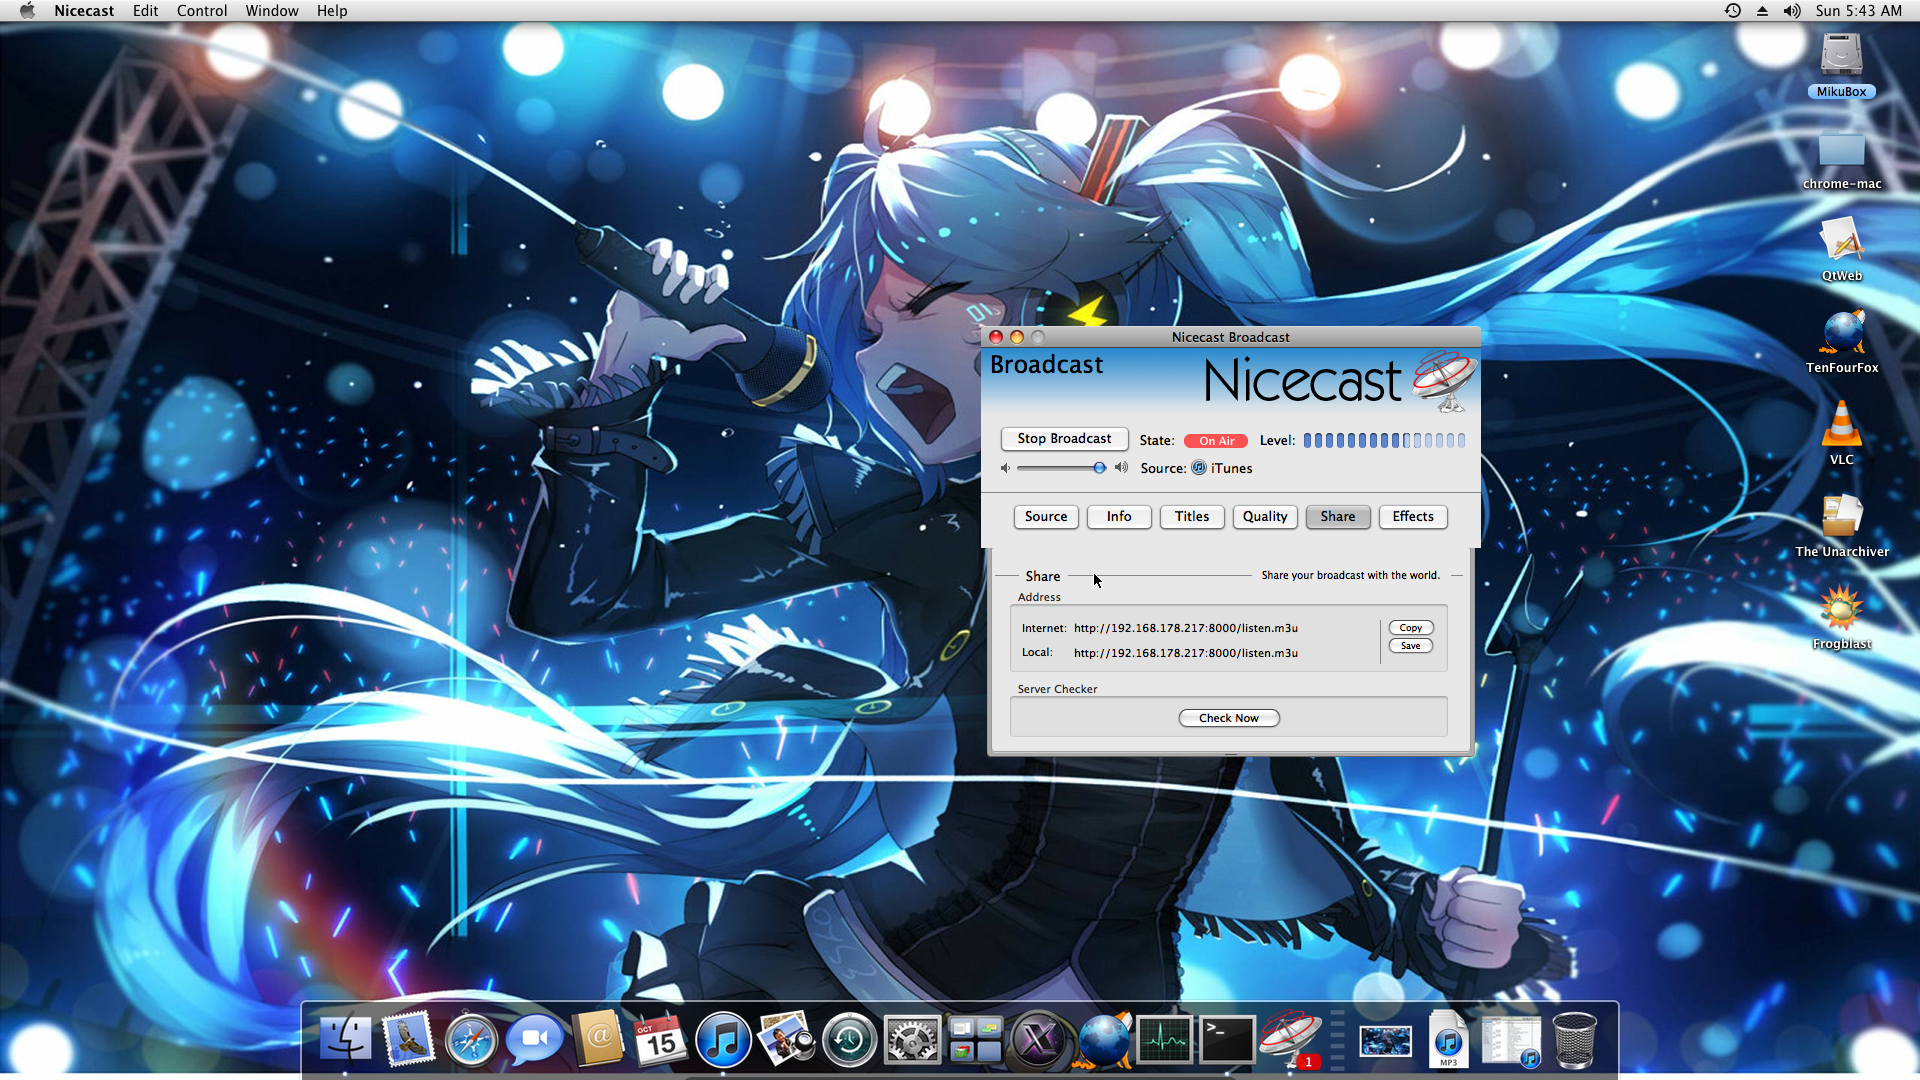Screen dimensions: 1920x1080
Task: Click the On Air state indicator
Action: click(1216, 441)
